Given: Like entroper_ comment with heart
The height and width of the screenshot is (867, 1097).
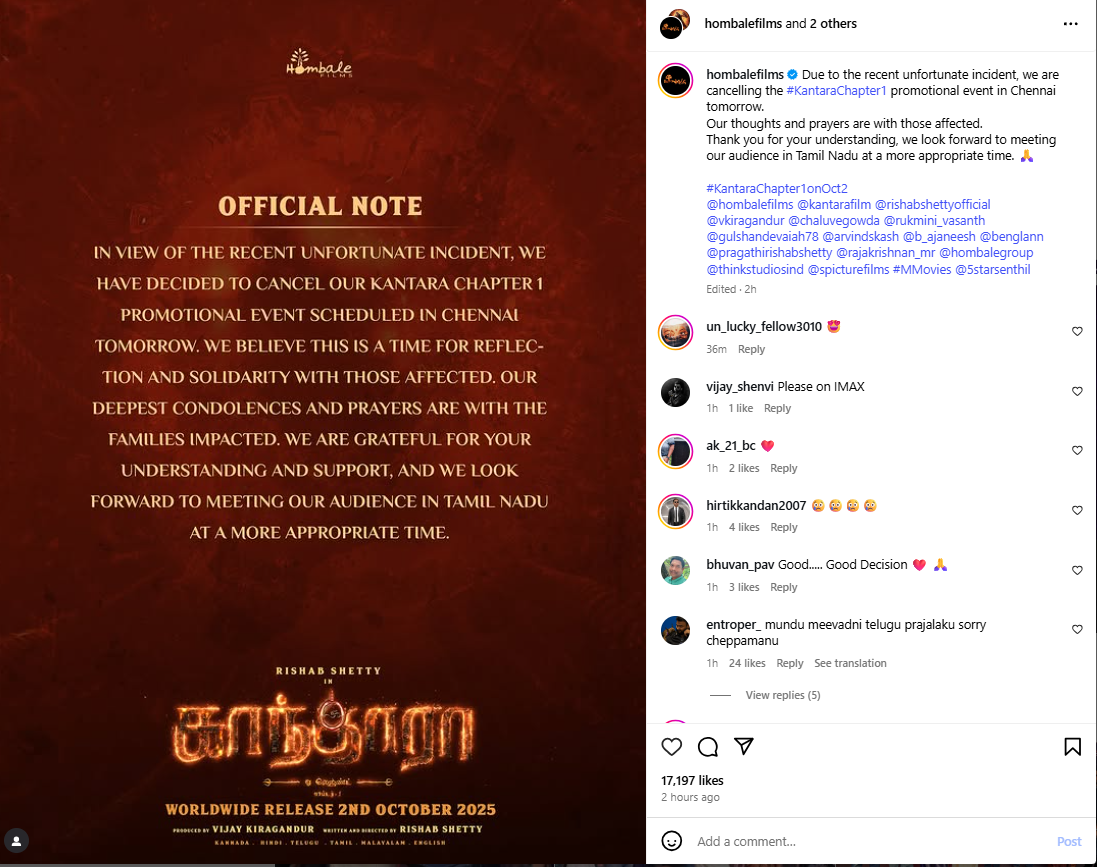Looking at the screenshot, I should pyautogui.click(x=1077, y=630).
